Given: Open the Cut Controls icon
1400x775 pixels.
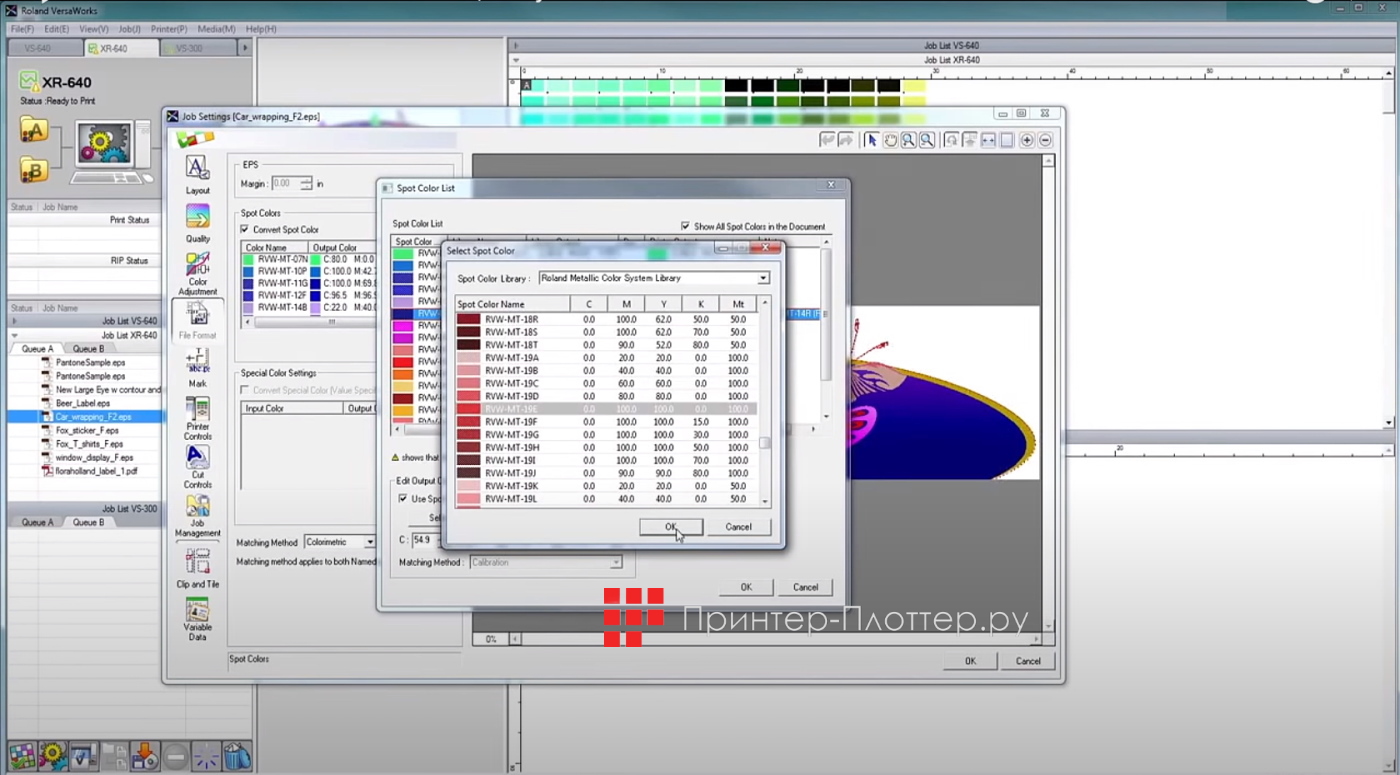Looking at the screenshot, I should click(197, 460).
